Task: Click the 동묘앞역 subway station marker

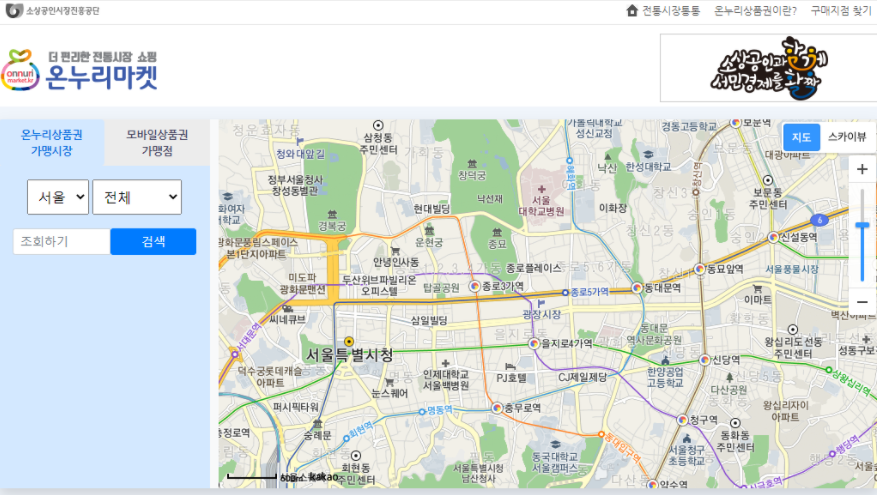Action: click(699, 269)
